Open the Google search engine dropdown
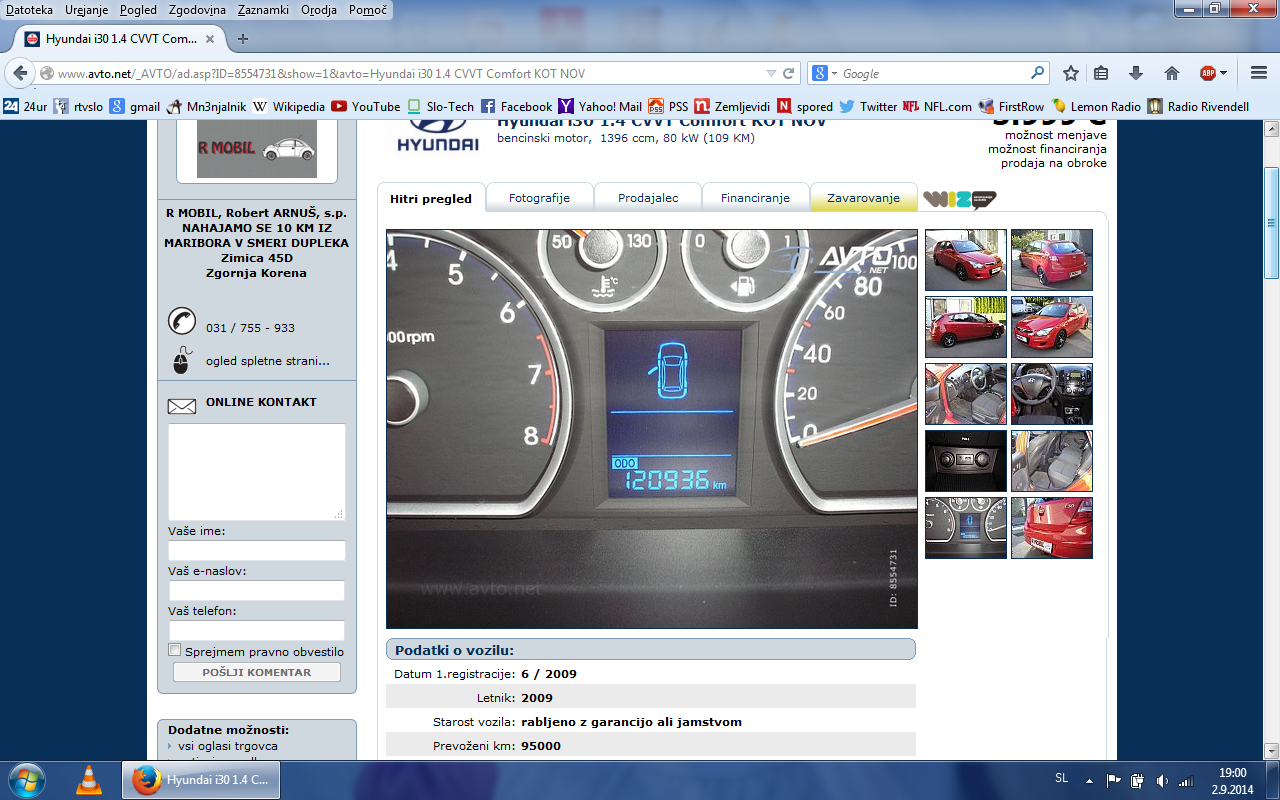This screenshot has width=1280, height=800. 824,73
